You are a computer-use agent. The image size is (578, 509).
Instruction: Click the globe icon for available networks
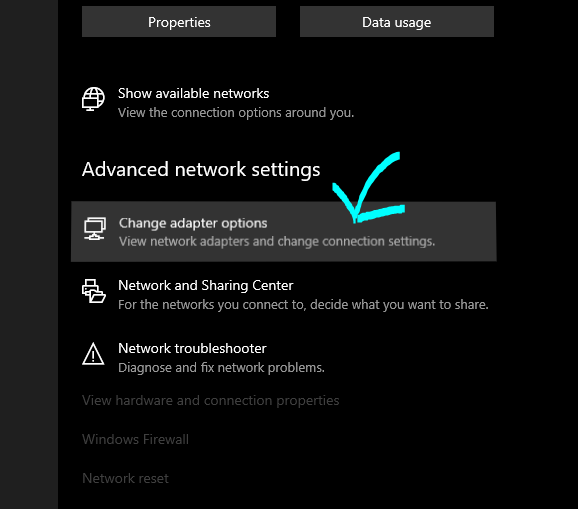point(93,99)
